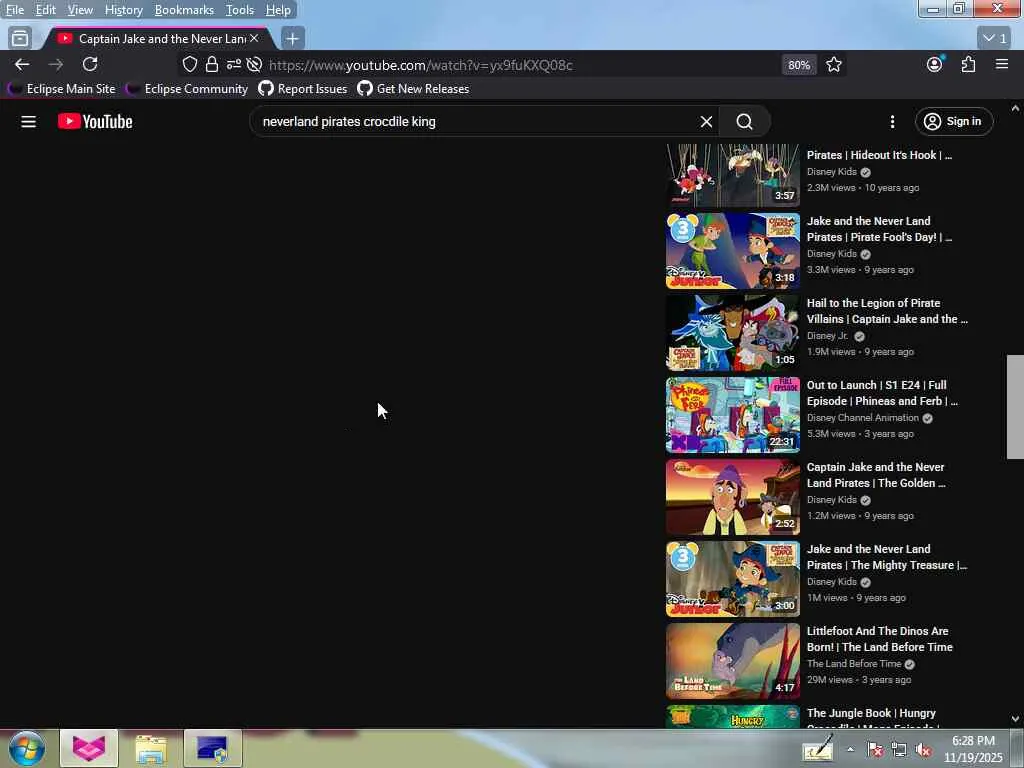The image size is (1024, 768).
Task: Open tracking protection shield icon
Action: (x=189, y=65)
